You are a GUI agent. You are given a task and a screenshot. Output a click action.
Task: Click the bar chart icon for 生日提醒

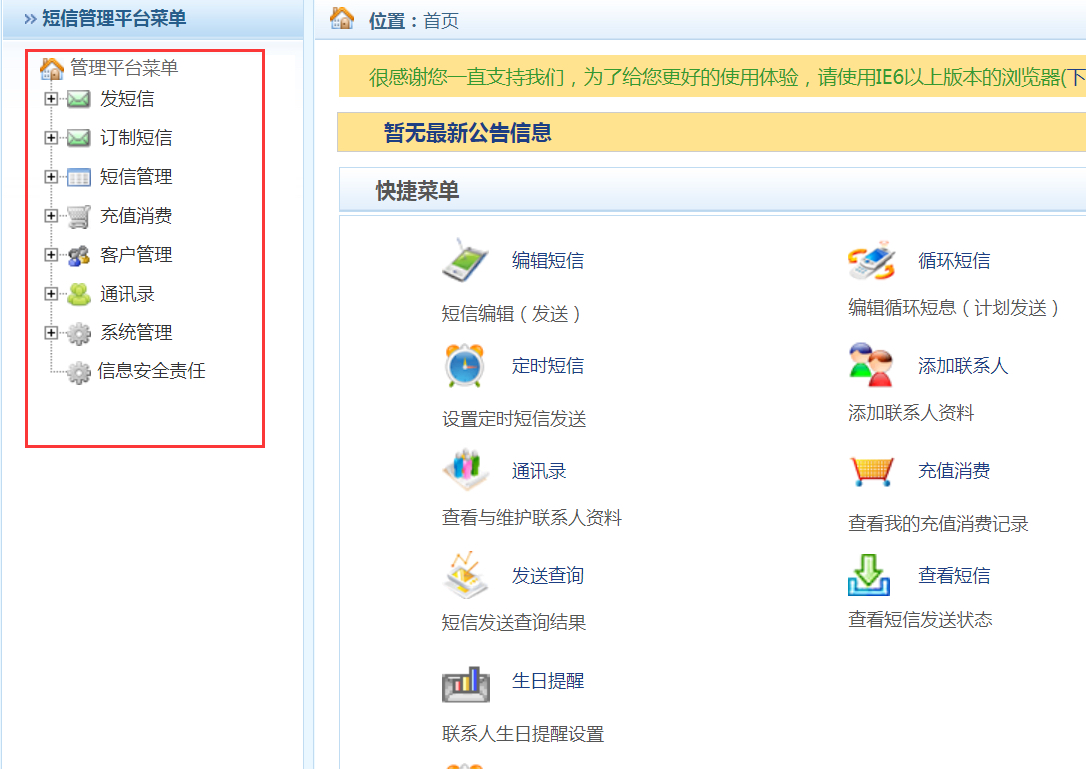pos(465,684)
